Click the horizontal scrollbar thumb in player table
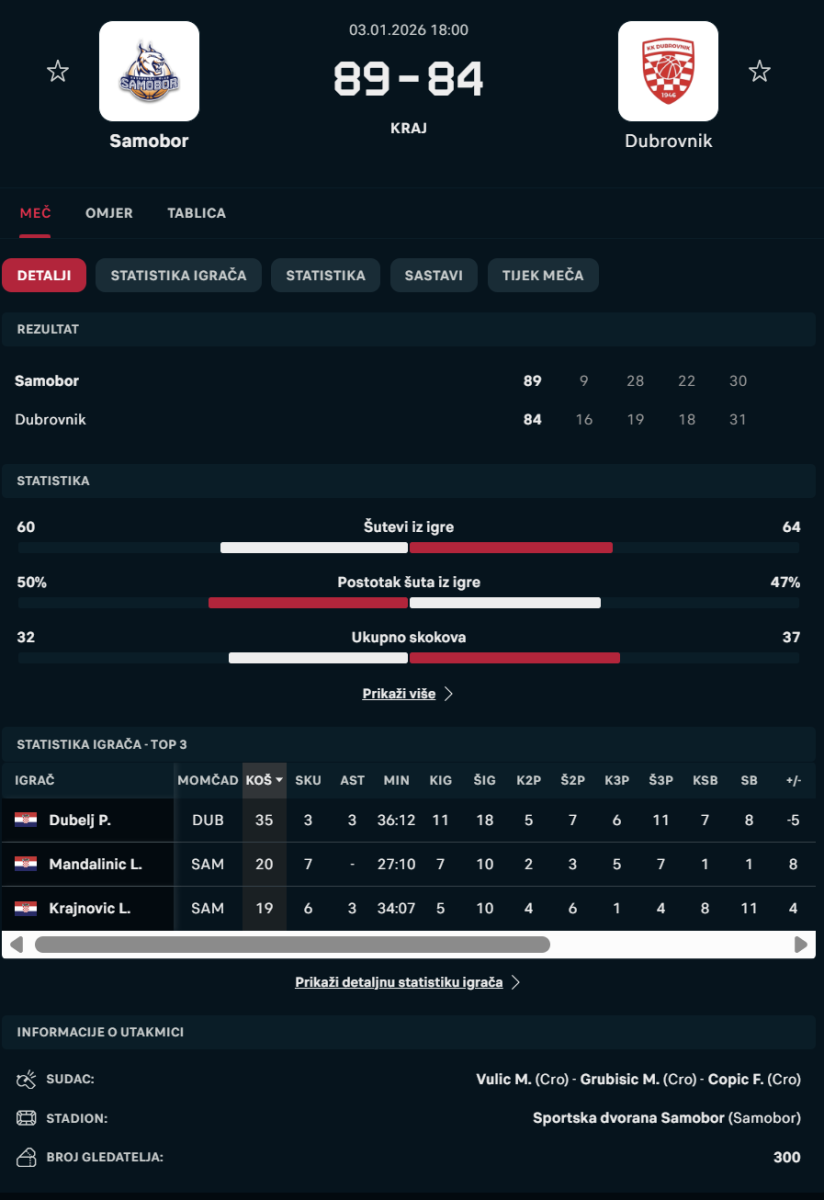Viewport: 824px width, 1200px height. click(292, 944)
